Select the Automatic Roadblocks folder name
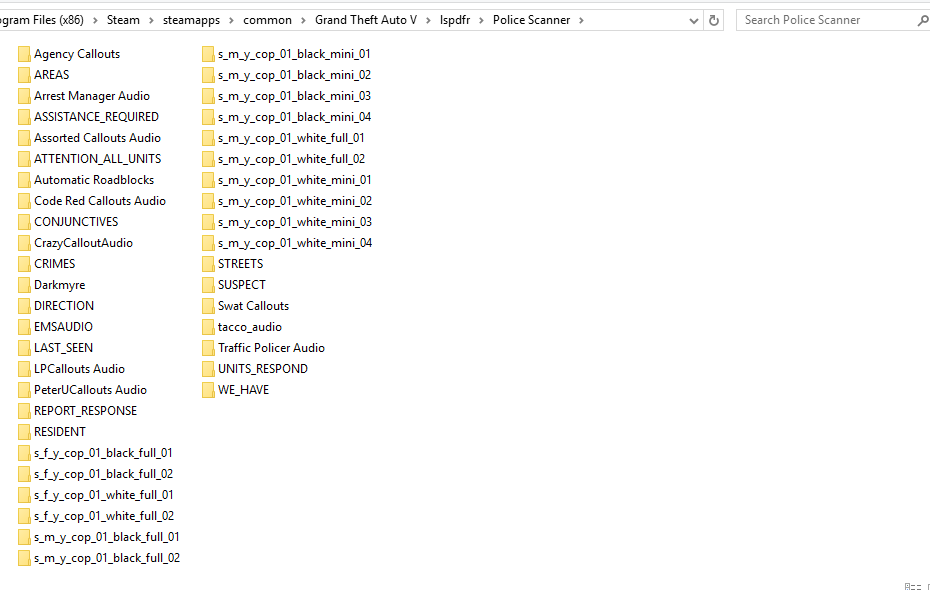This screenshot has height=590, width=930. (x=94, y=180)
